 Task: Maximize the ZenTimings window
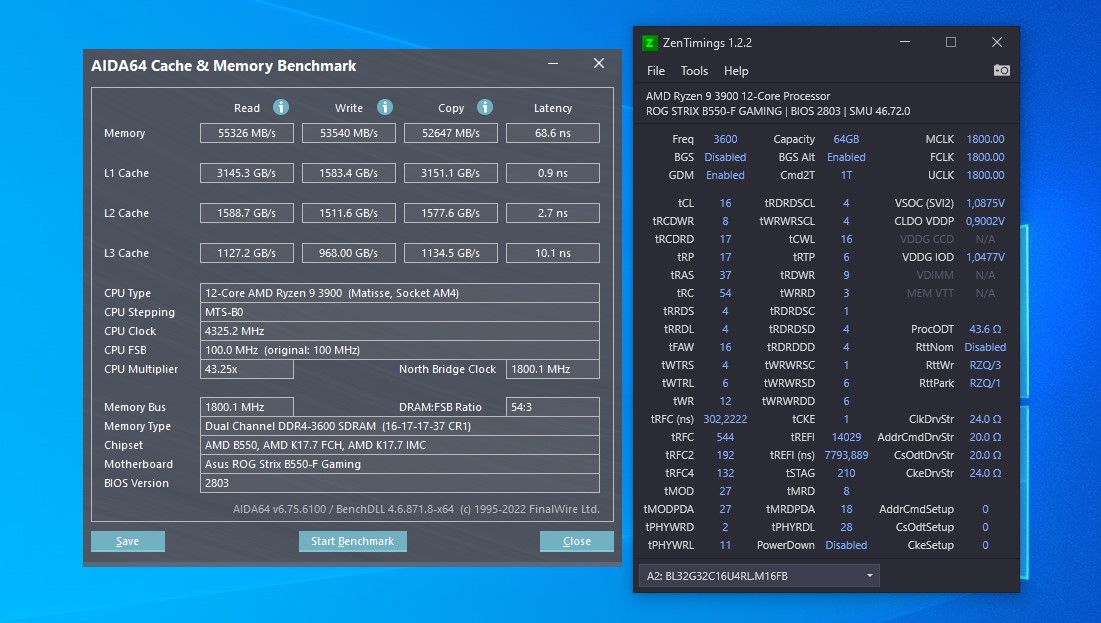pos(951,42)
